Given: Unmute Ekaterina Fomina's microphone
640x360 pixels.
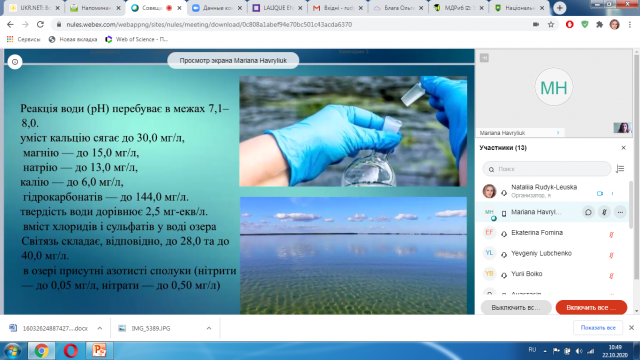Looking at the screenshot, I should point(611,234).
